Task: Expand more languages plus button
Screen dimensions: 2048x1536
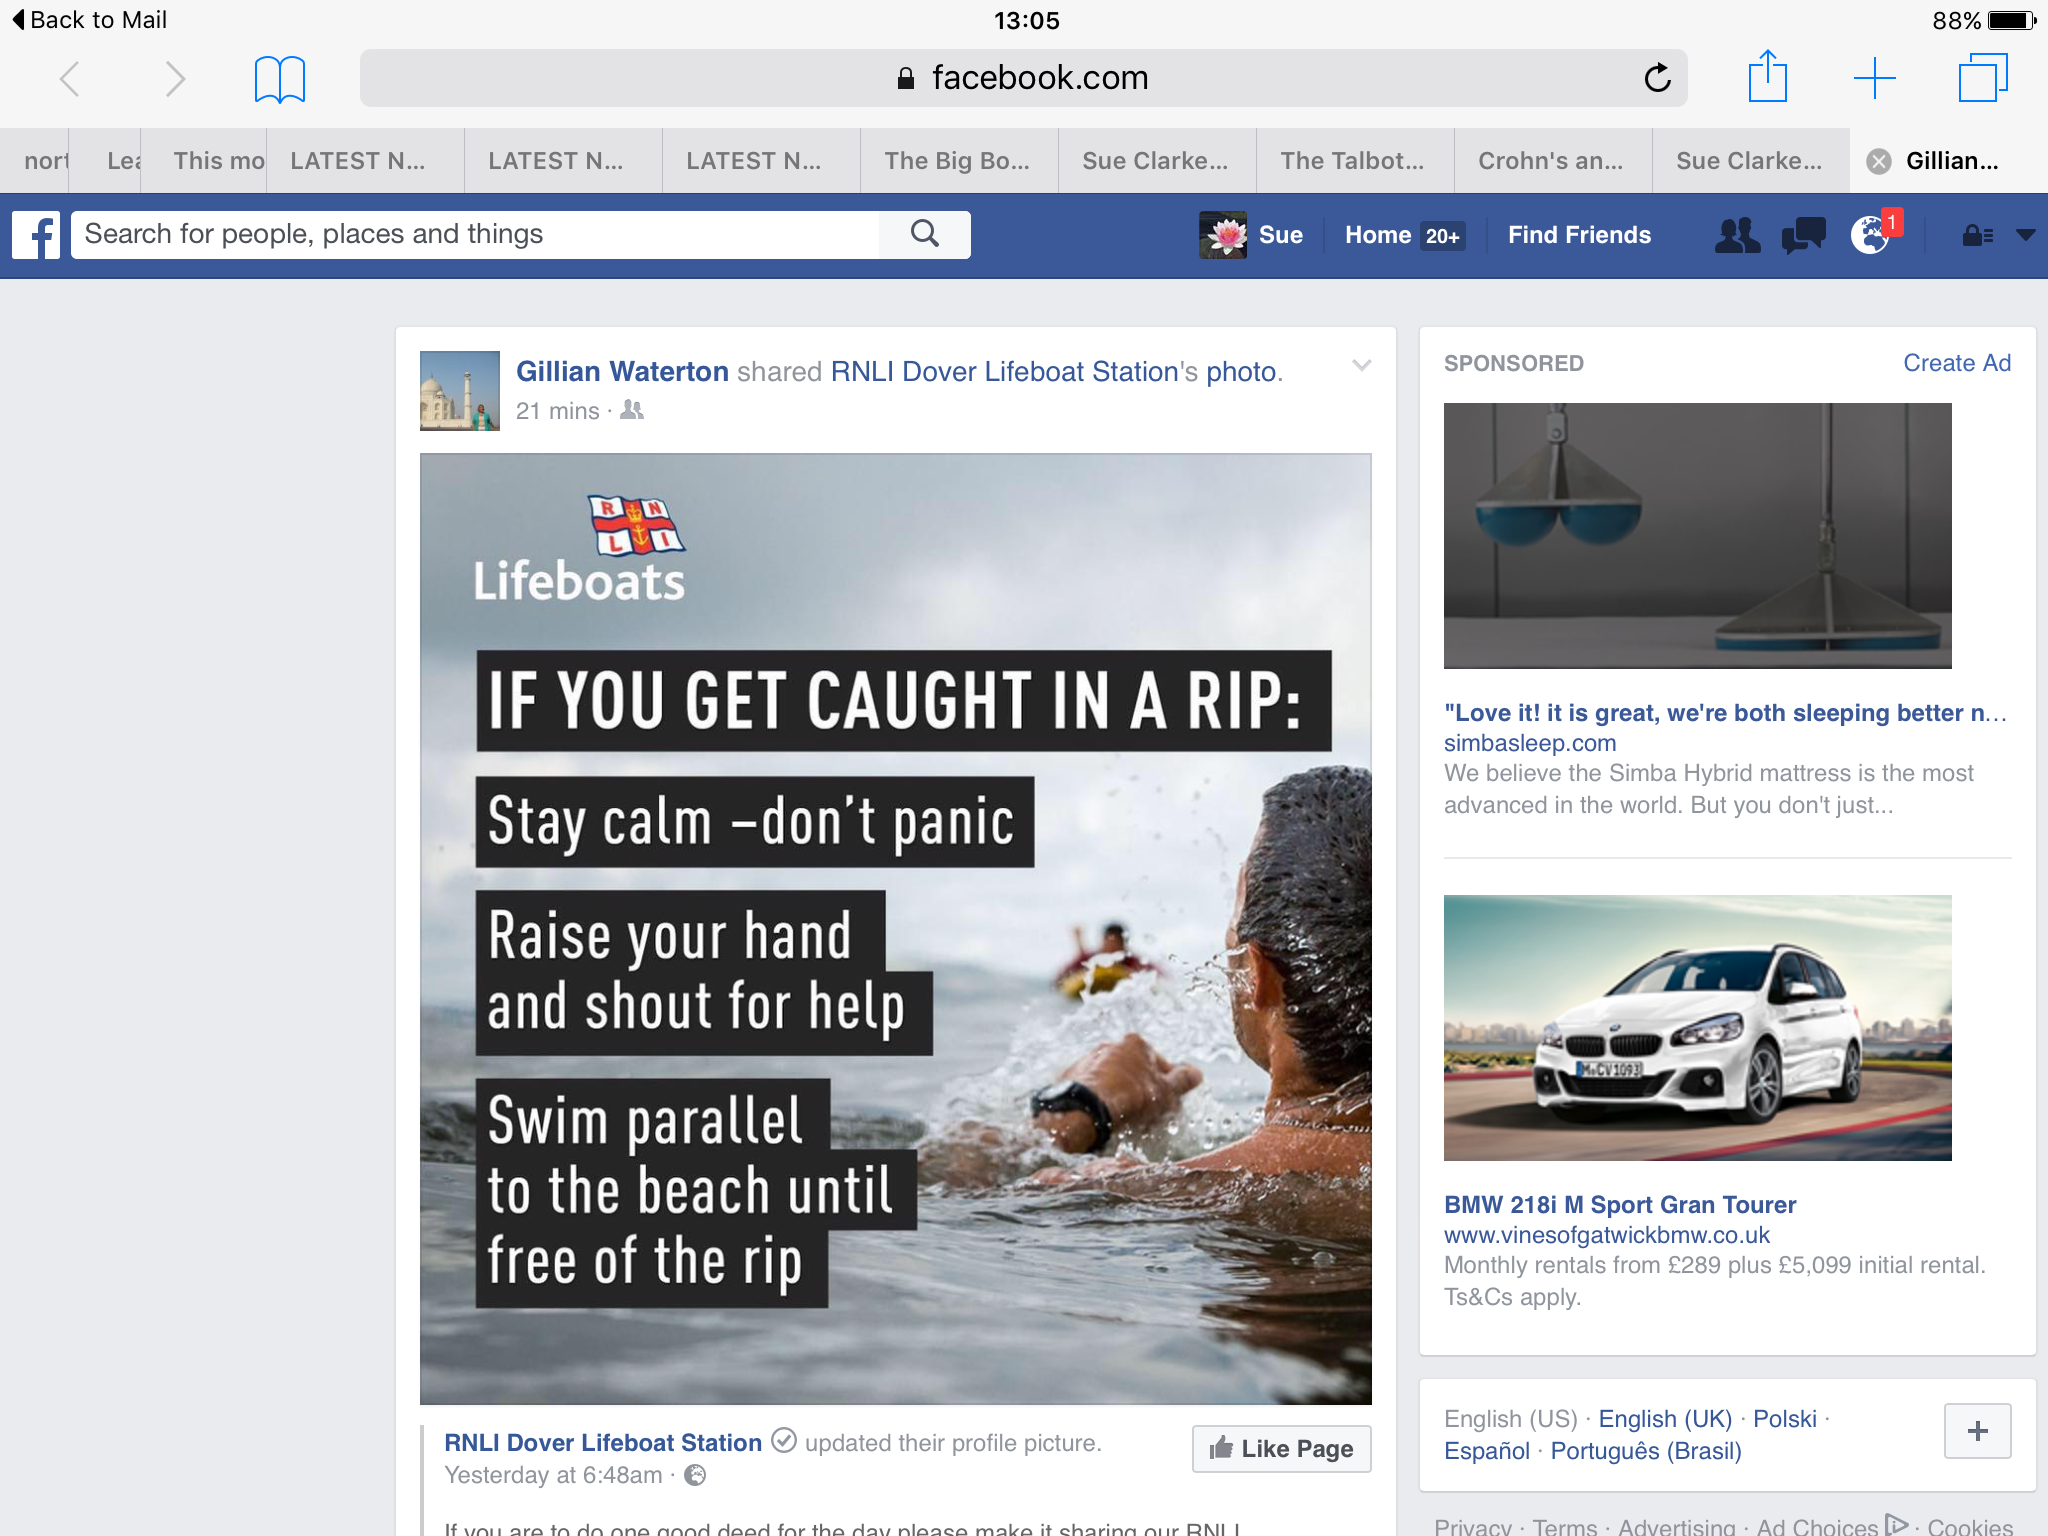Action: click(x=1977, y=1431)
